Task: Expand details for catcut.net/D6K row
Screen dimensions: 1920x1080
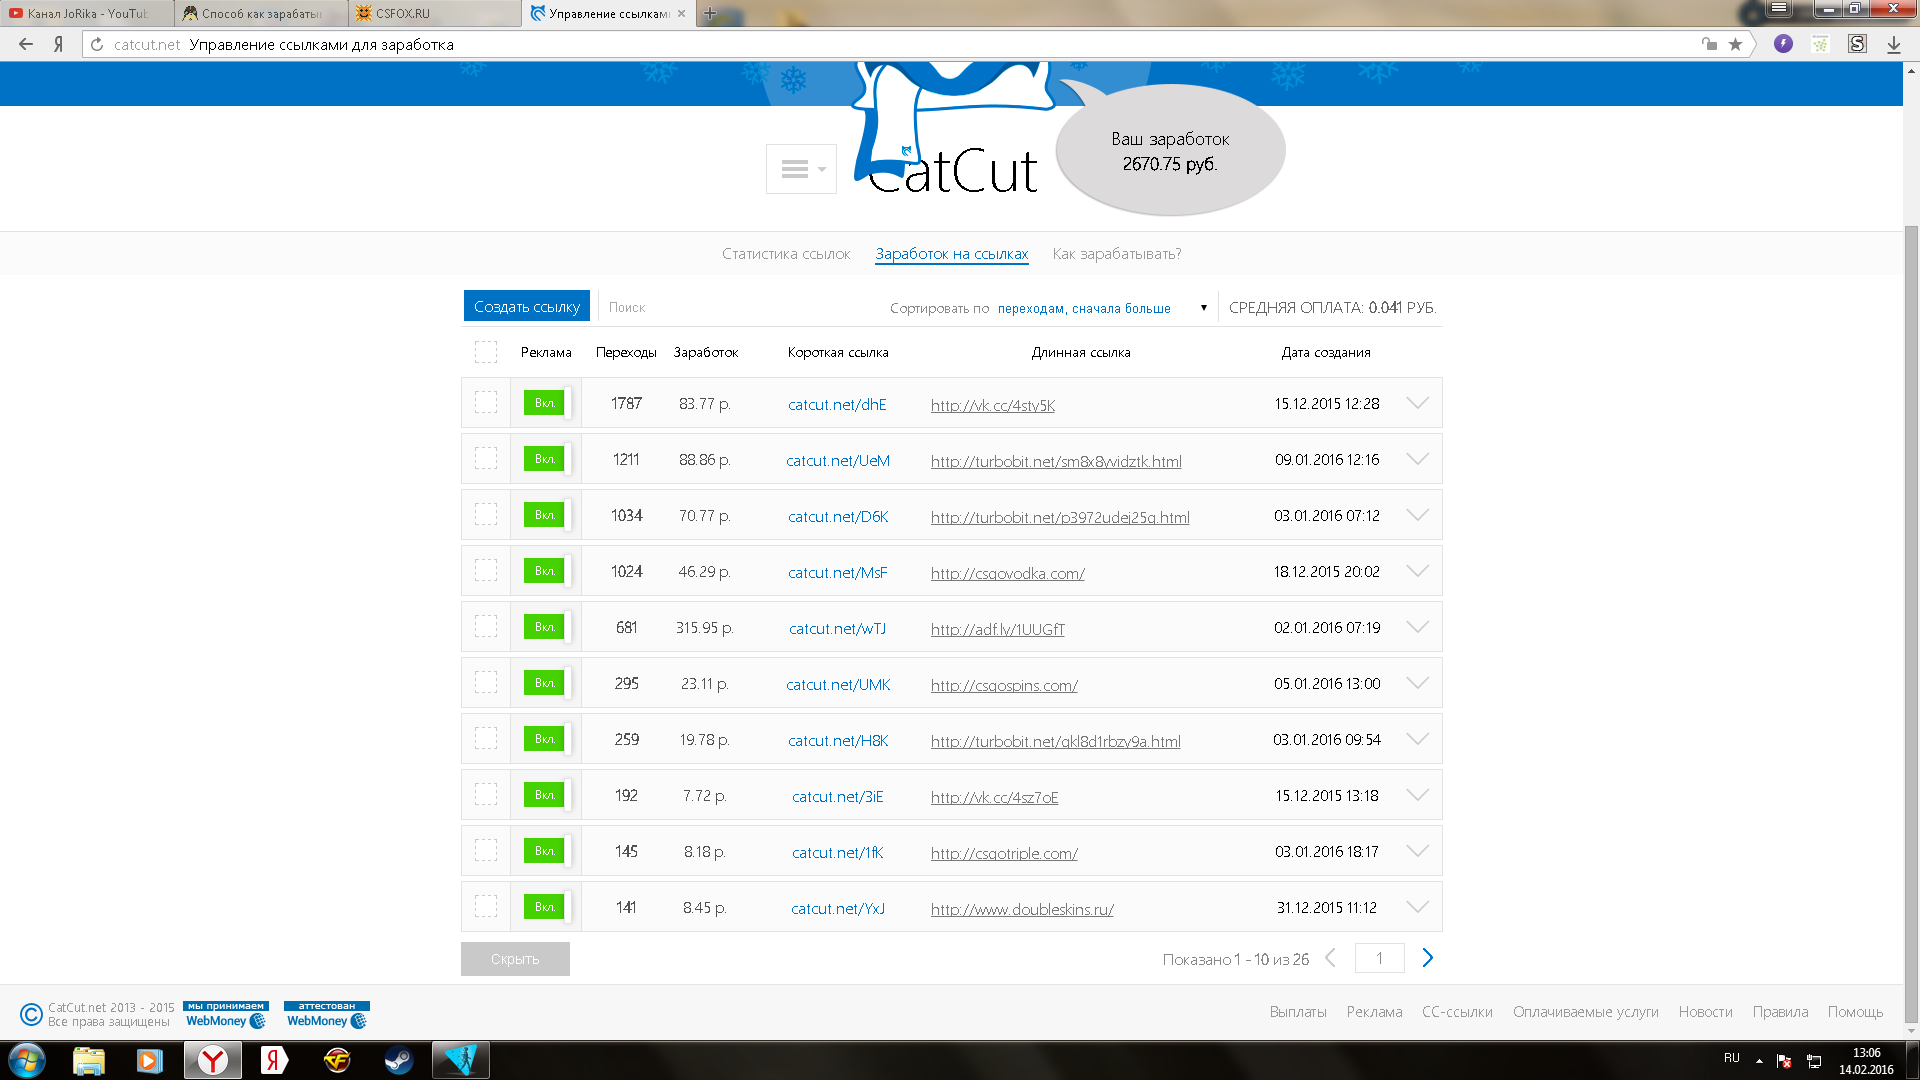Action: [1418, 515]
